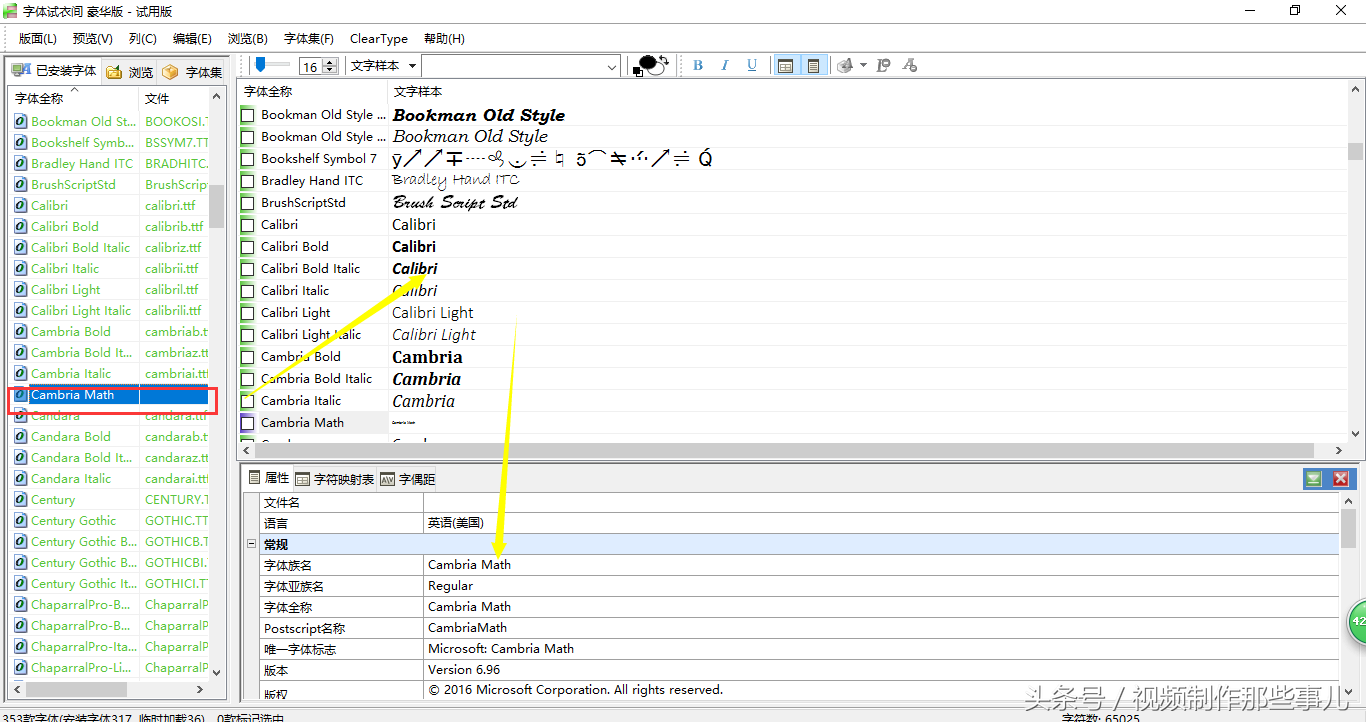Click the font icon beside Calibri Light

coord(20,290)
